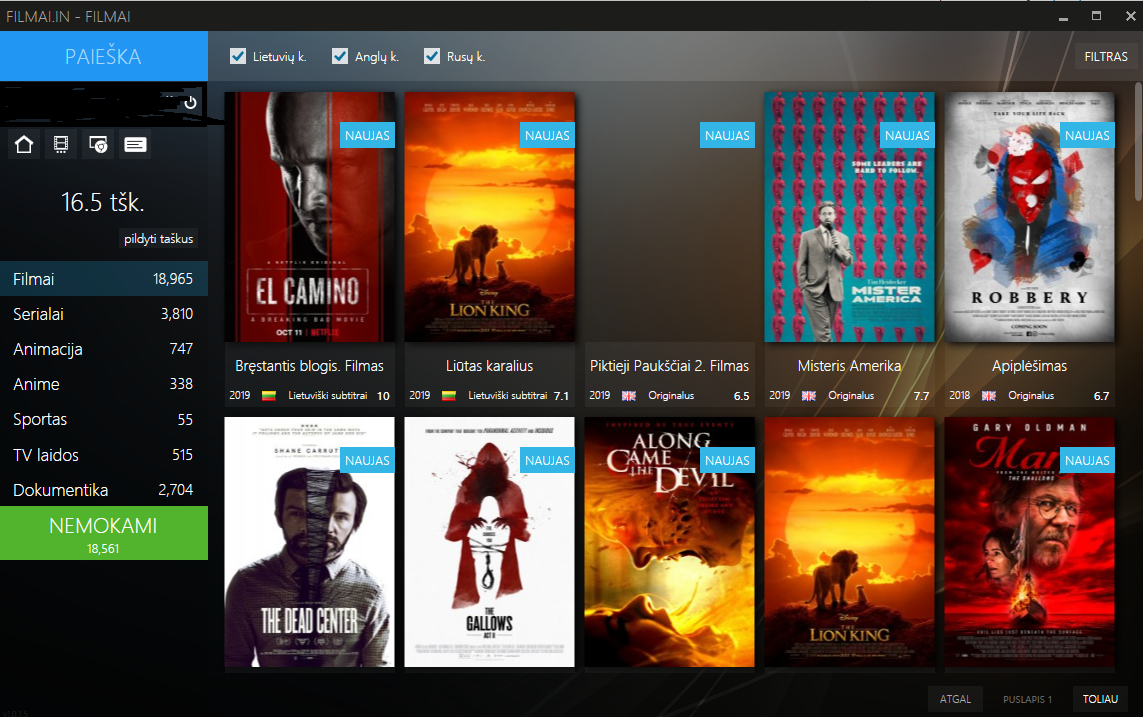
Task: Click Lithuanian flag under Liūtas karalius
Action: pyautogui.click(x=449, y=396)
